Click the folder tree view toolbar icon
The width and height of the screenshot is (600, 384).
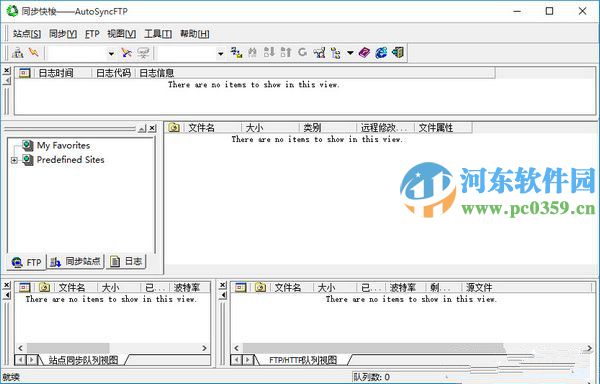click(336, 52)
